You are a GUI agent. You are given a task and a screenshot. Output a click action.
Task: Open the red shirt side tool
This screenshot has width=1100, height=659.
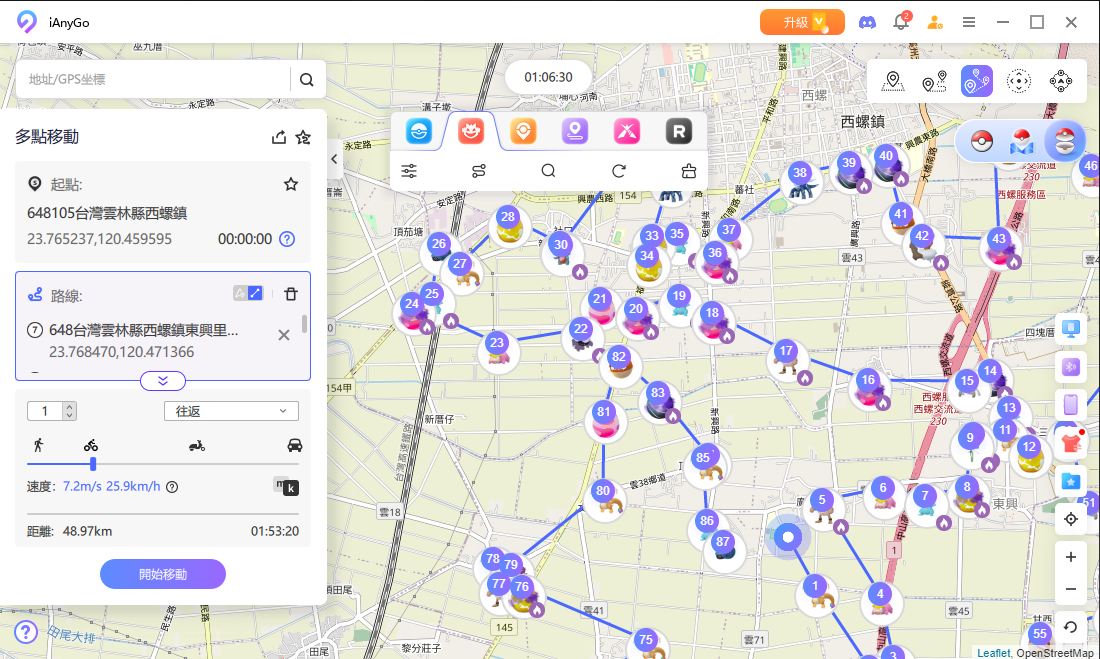(1071, 442)
